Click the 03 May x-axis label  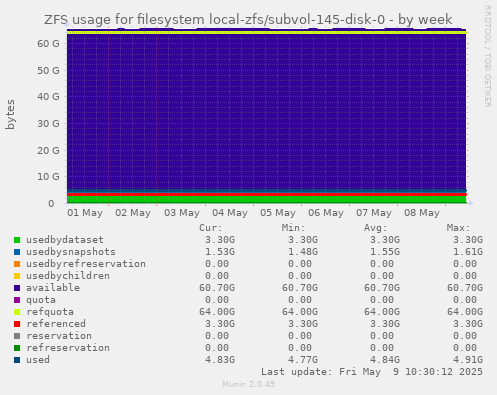point(182,213)
